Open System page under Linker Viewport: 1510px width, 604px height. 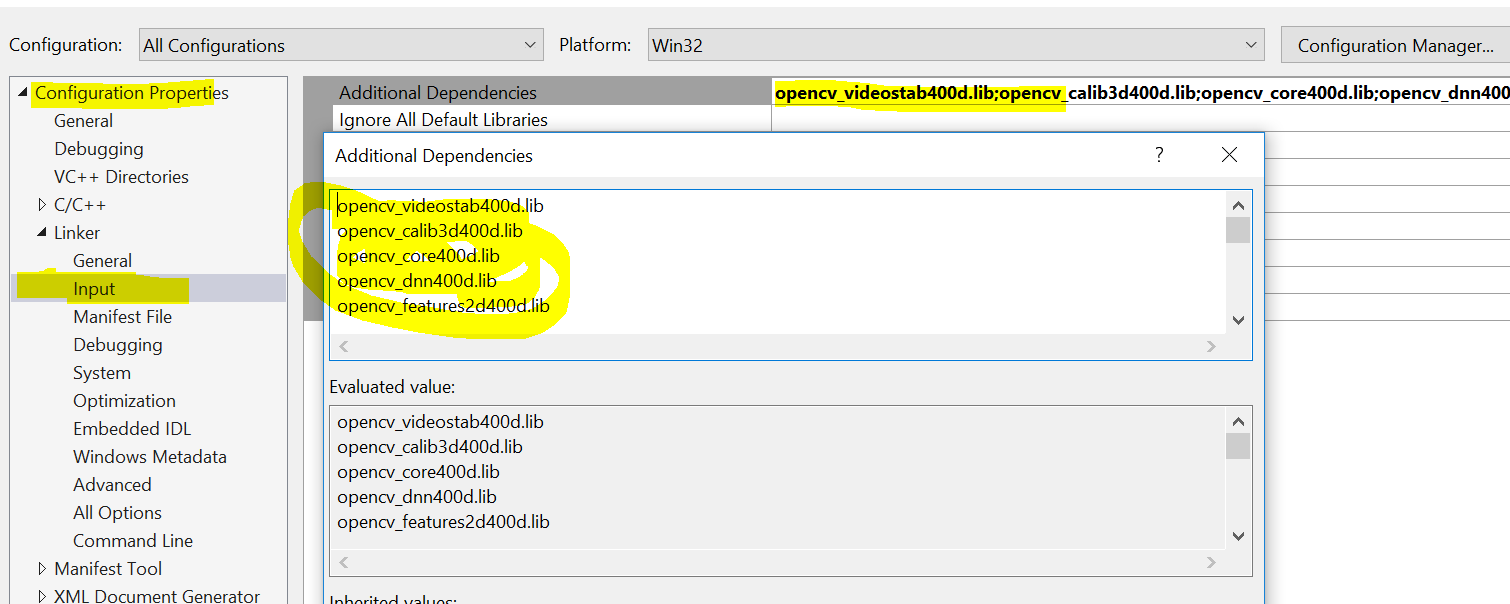102,373
